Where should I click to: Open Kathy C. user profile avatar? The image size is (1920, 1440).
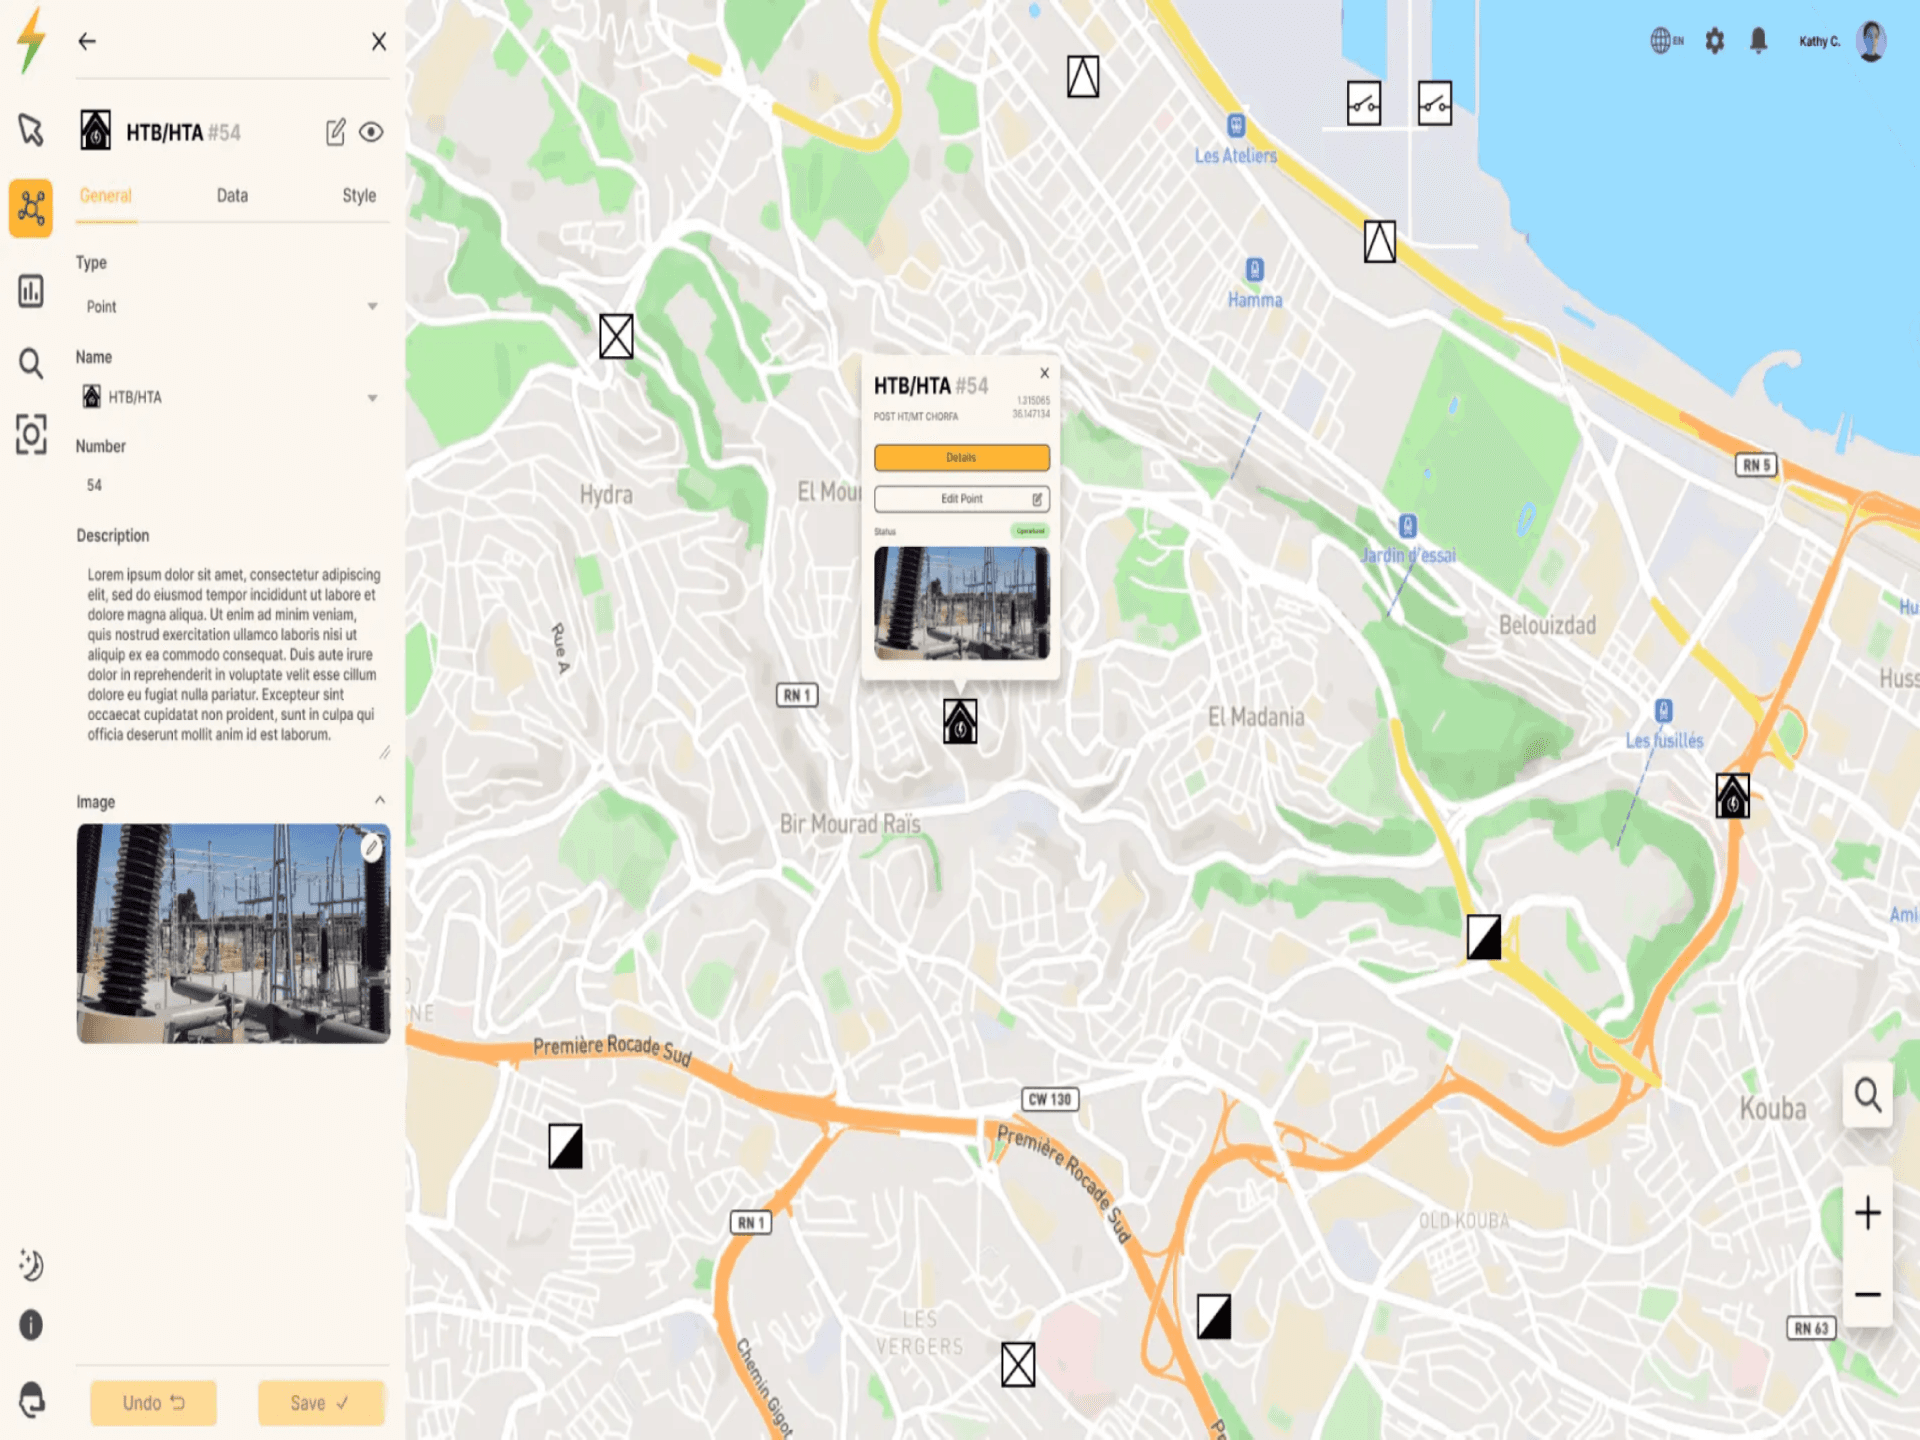point(1871,41)
